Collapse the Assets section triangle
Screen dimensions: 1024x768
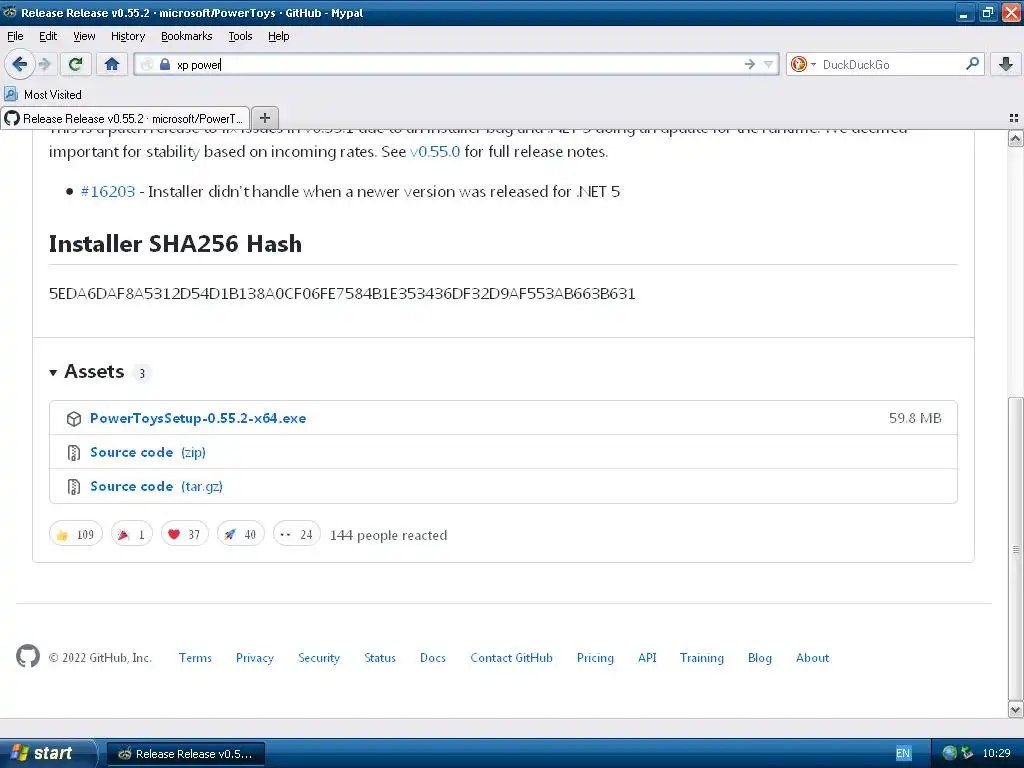[53, 373]
